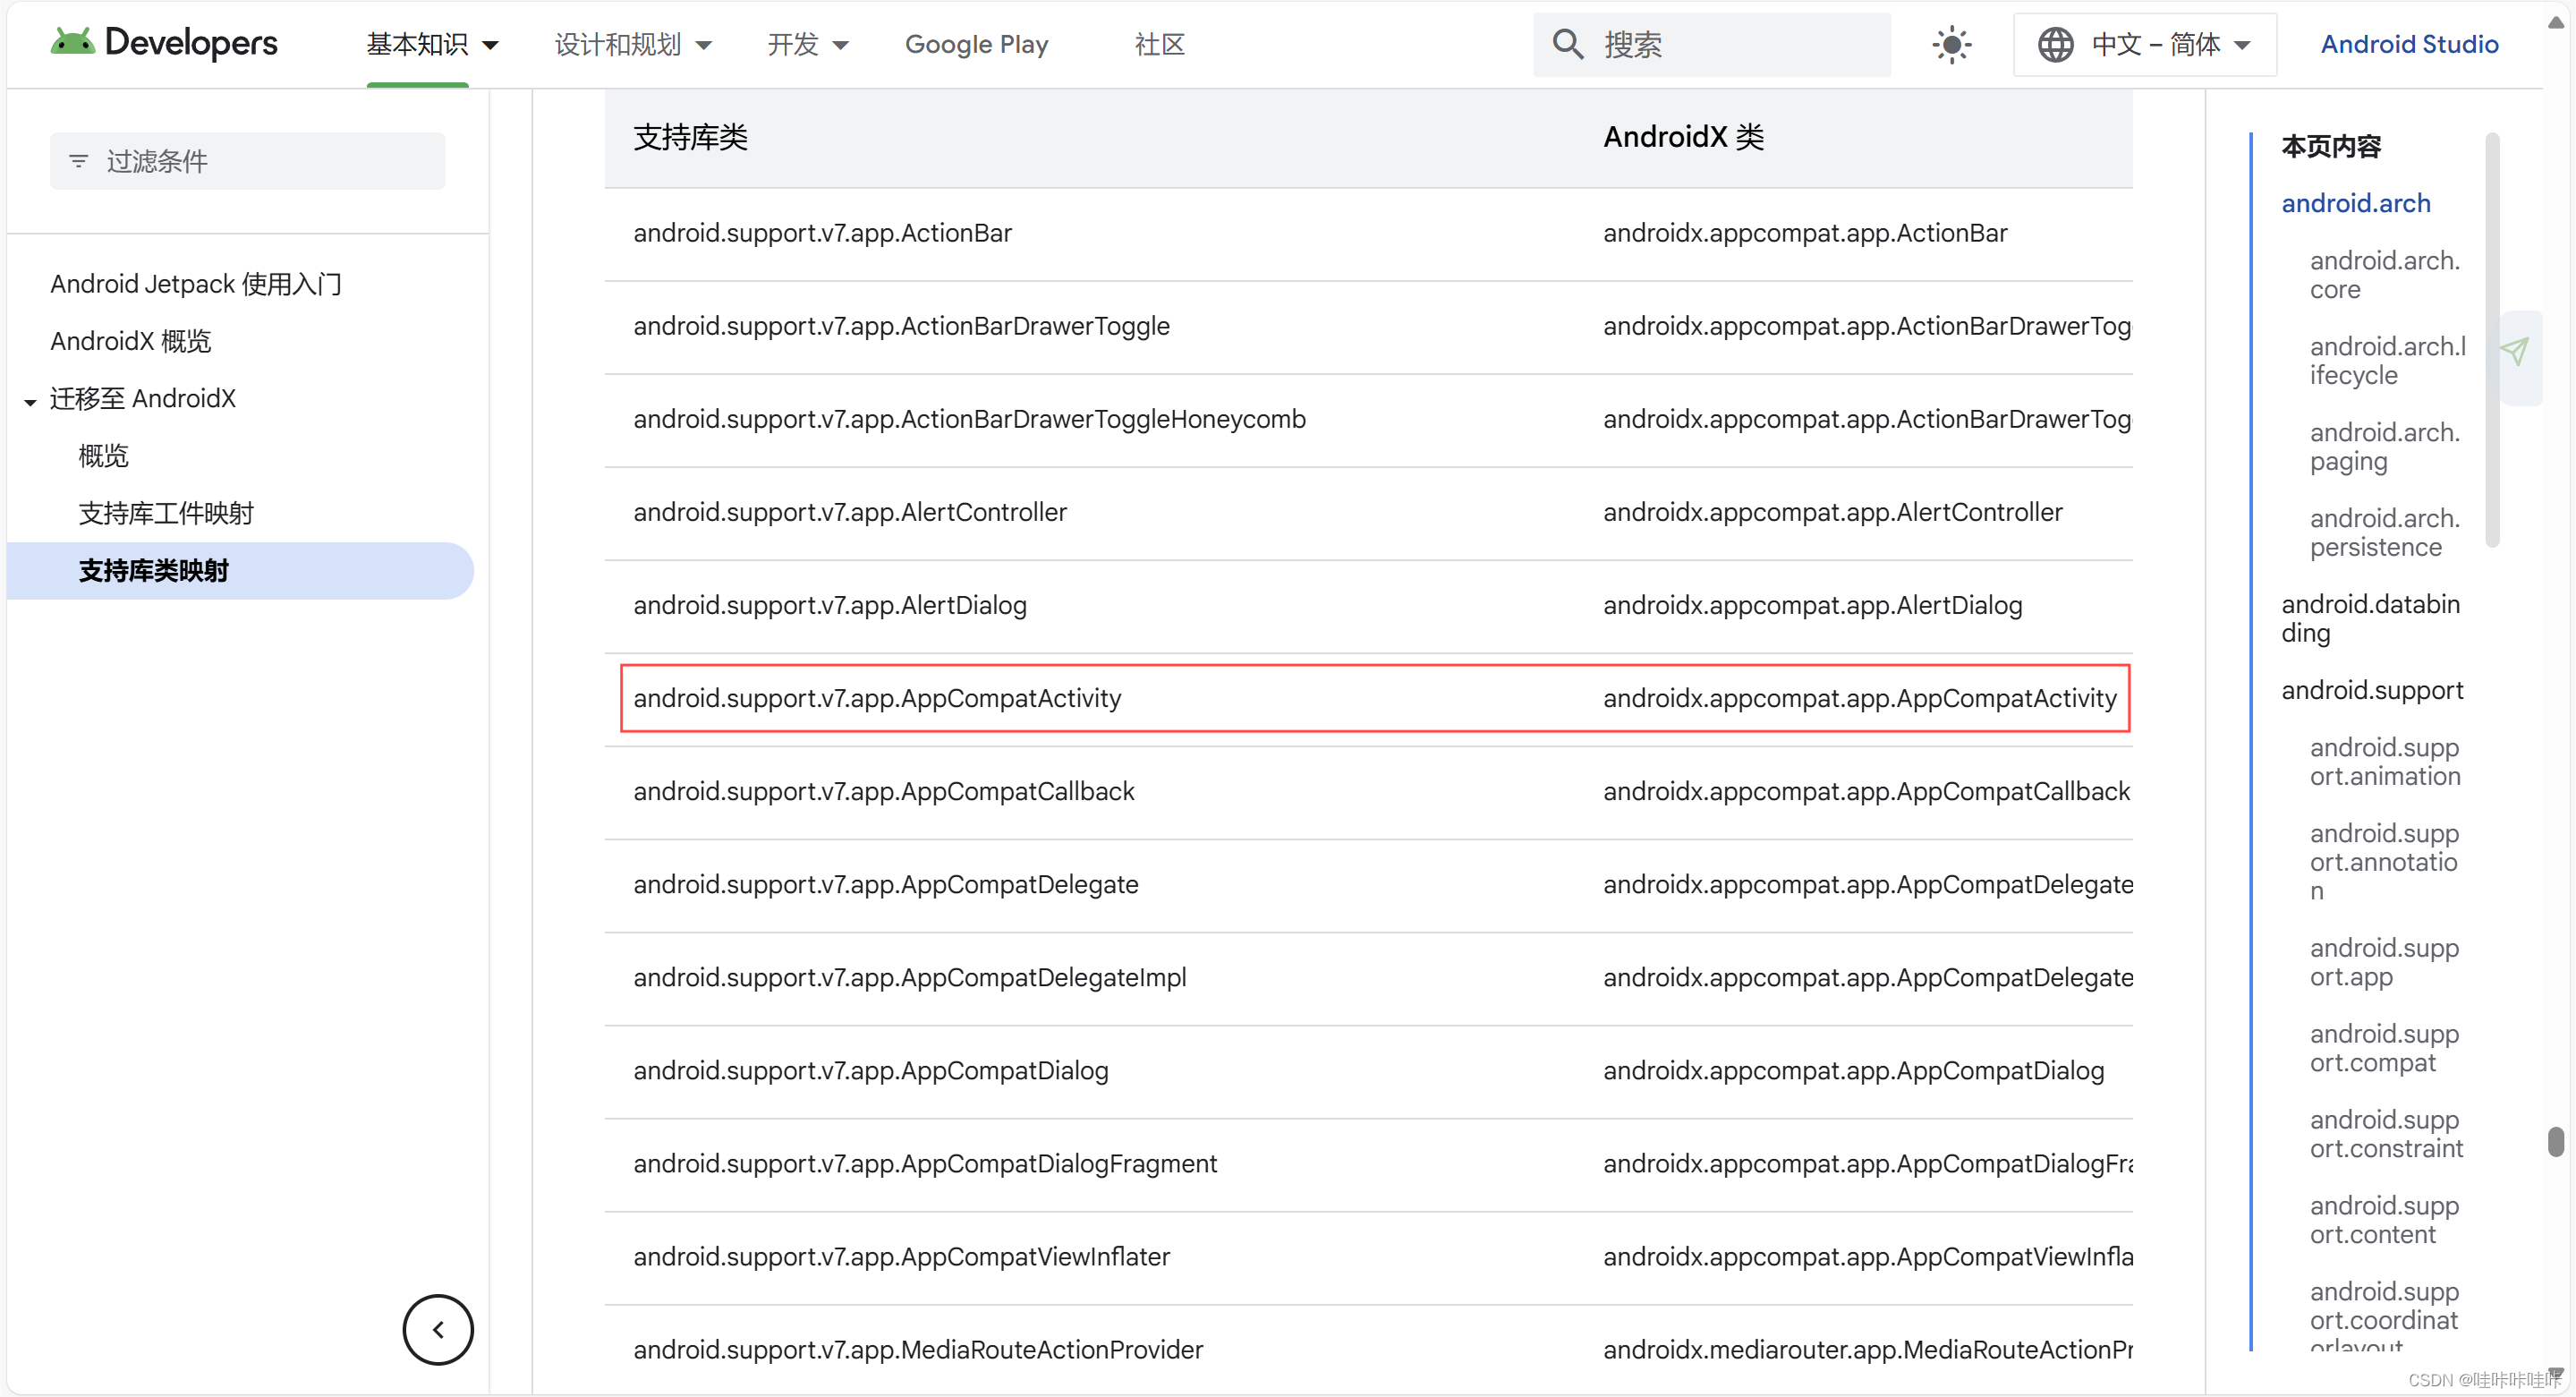The image size is (2576, 1397).
Task: Go to the Google Play tab
Action: coord(976,45)
